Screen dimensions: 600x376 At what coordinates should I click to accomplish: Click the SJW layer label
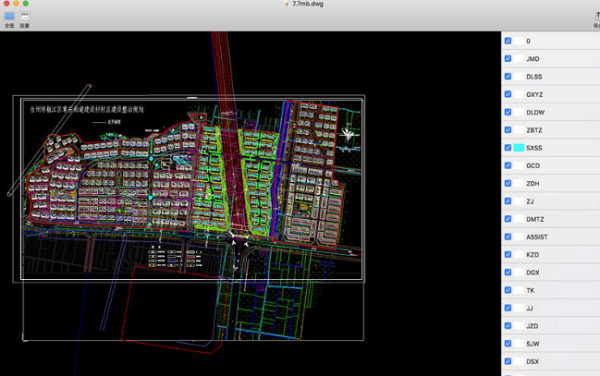pos(533,343)
